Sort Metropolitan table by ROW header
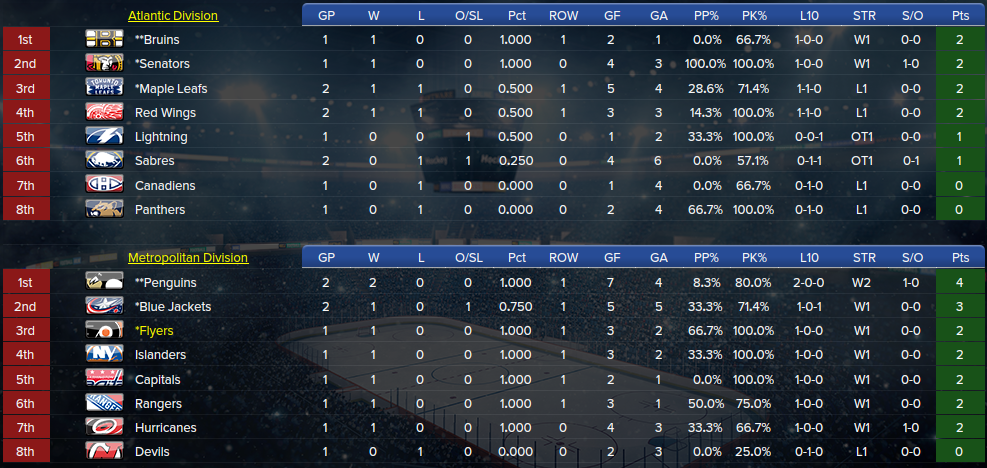The width and height of the screenshot is (987, 468). (x=563, y=258)
